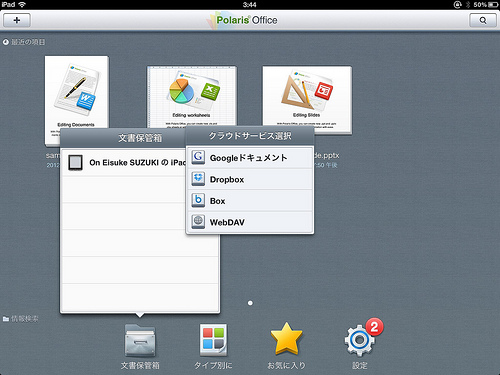Tap the Wi-Fi status icon
The width and height of the screenshot is (500, 375).
click(22, 4)
